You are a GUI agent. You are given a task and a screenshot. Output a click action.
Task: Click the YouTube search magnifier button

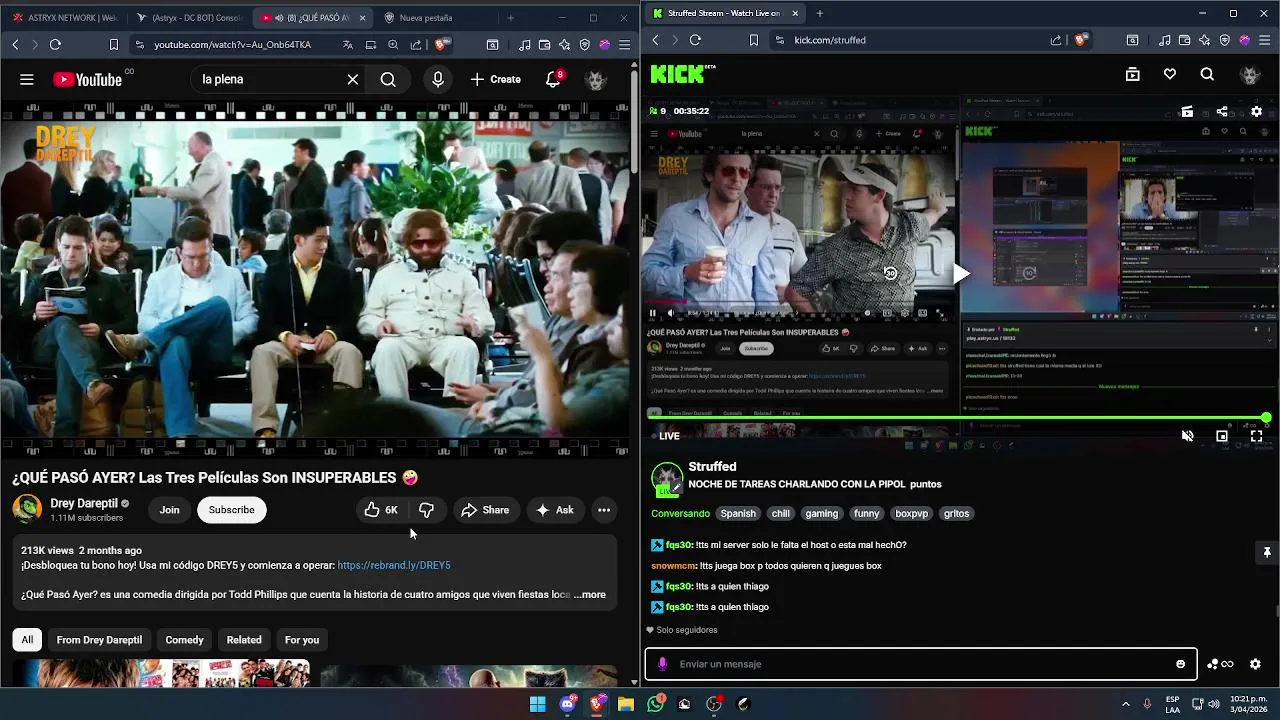point(388,79)
